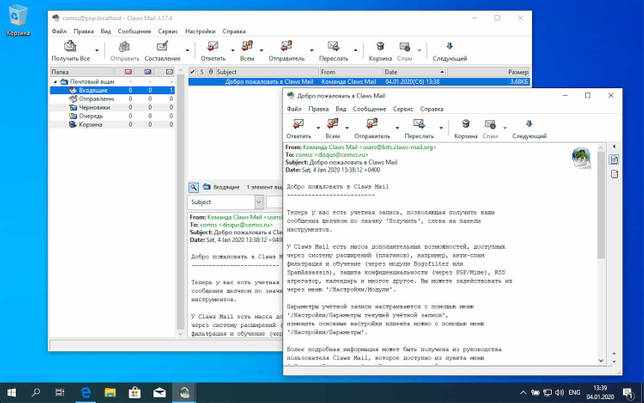Click Отправитель icon in message window toolbar

(x=372, y=124)
